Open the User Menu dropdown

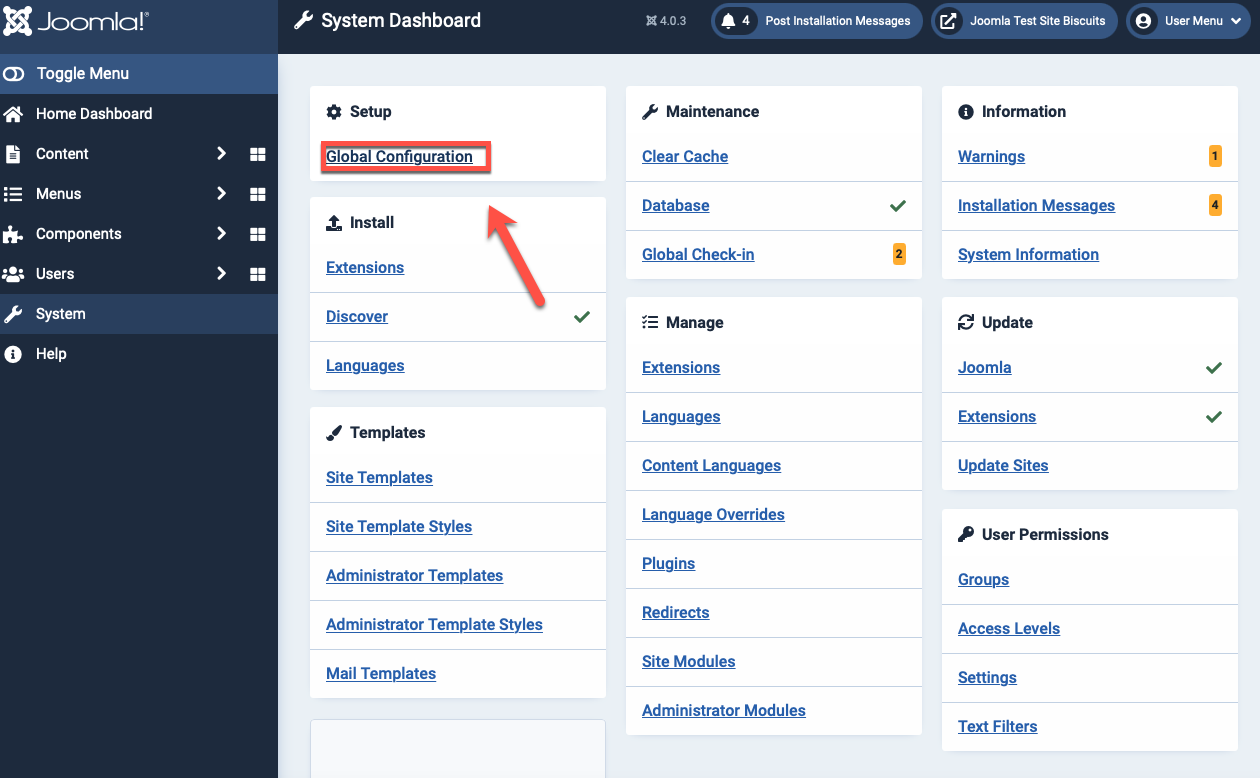(1186, 21)
